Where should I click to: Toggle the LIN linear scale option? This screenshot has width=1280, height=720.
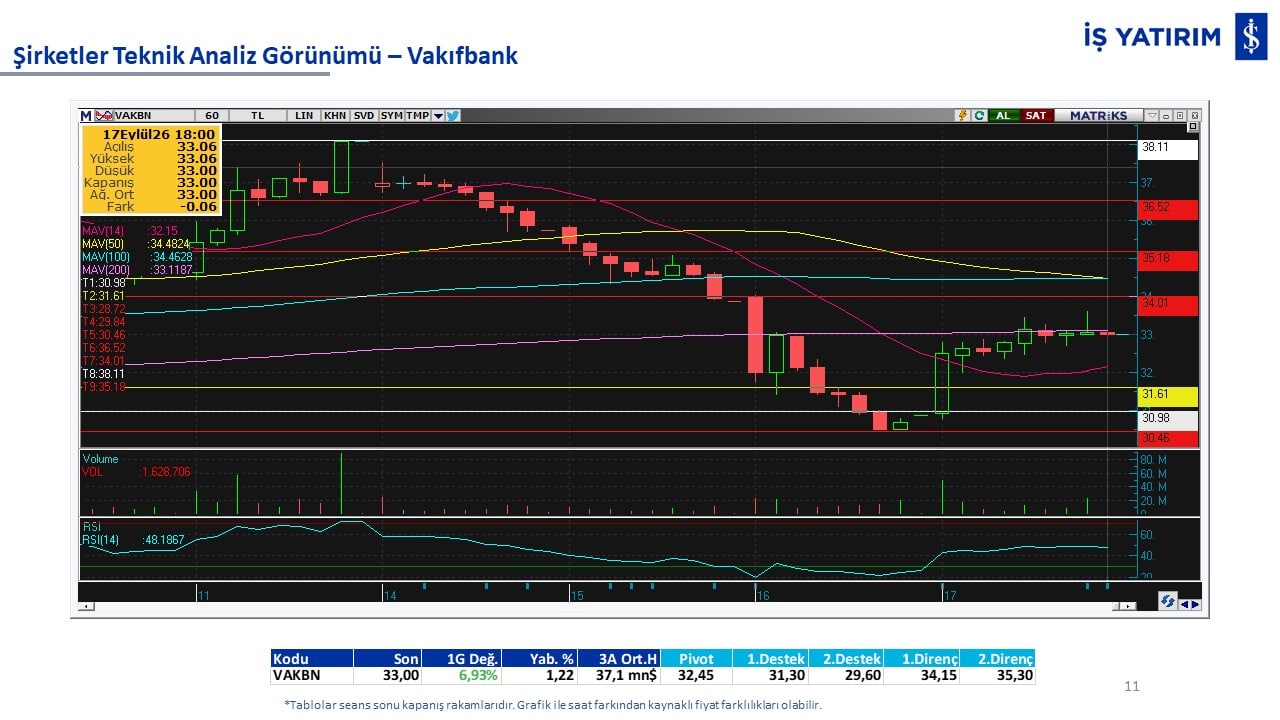pos(304,115)
